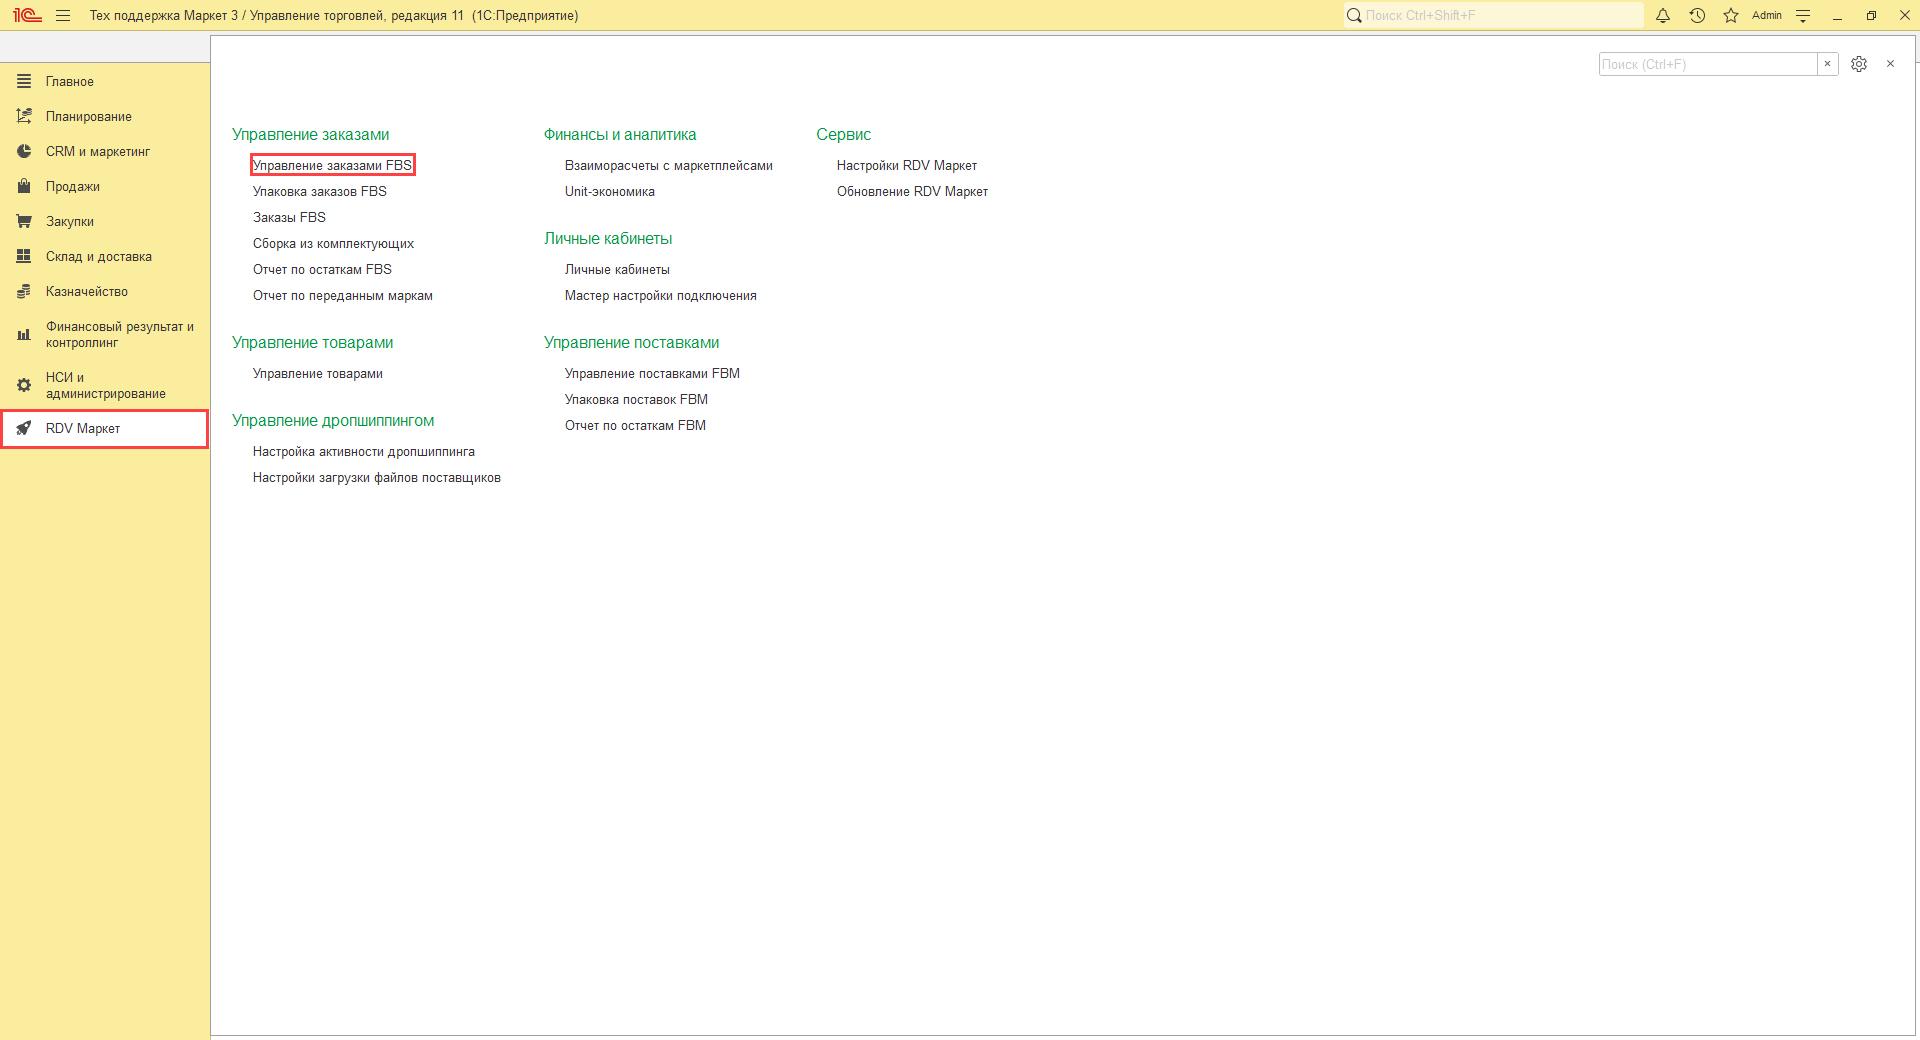Click the global search magnifier icon
This screenshot has height=1040, width=1920.
coord(1354,15)
